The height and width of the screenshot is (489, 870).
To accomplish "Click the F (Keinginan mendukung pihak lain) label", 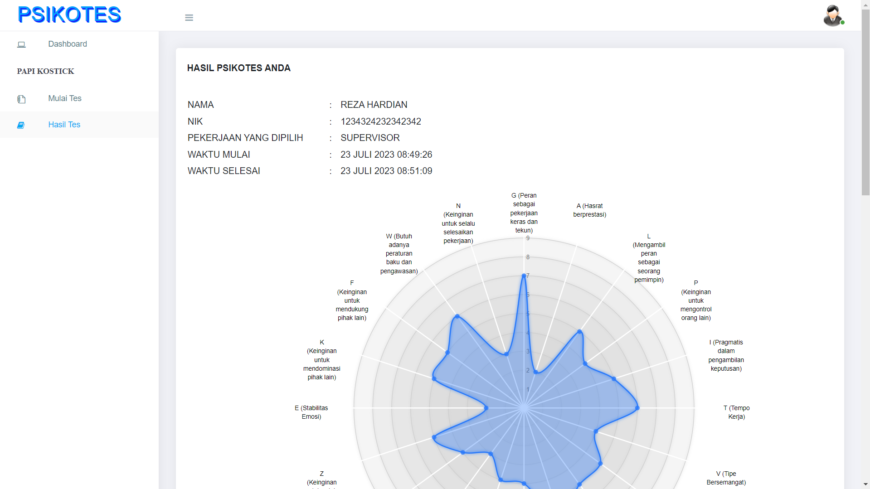I will point(352,300).
